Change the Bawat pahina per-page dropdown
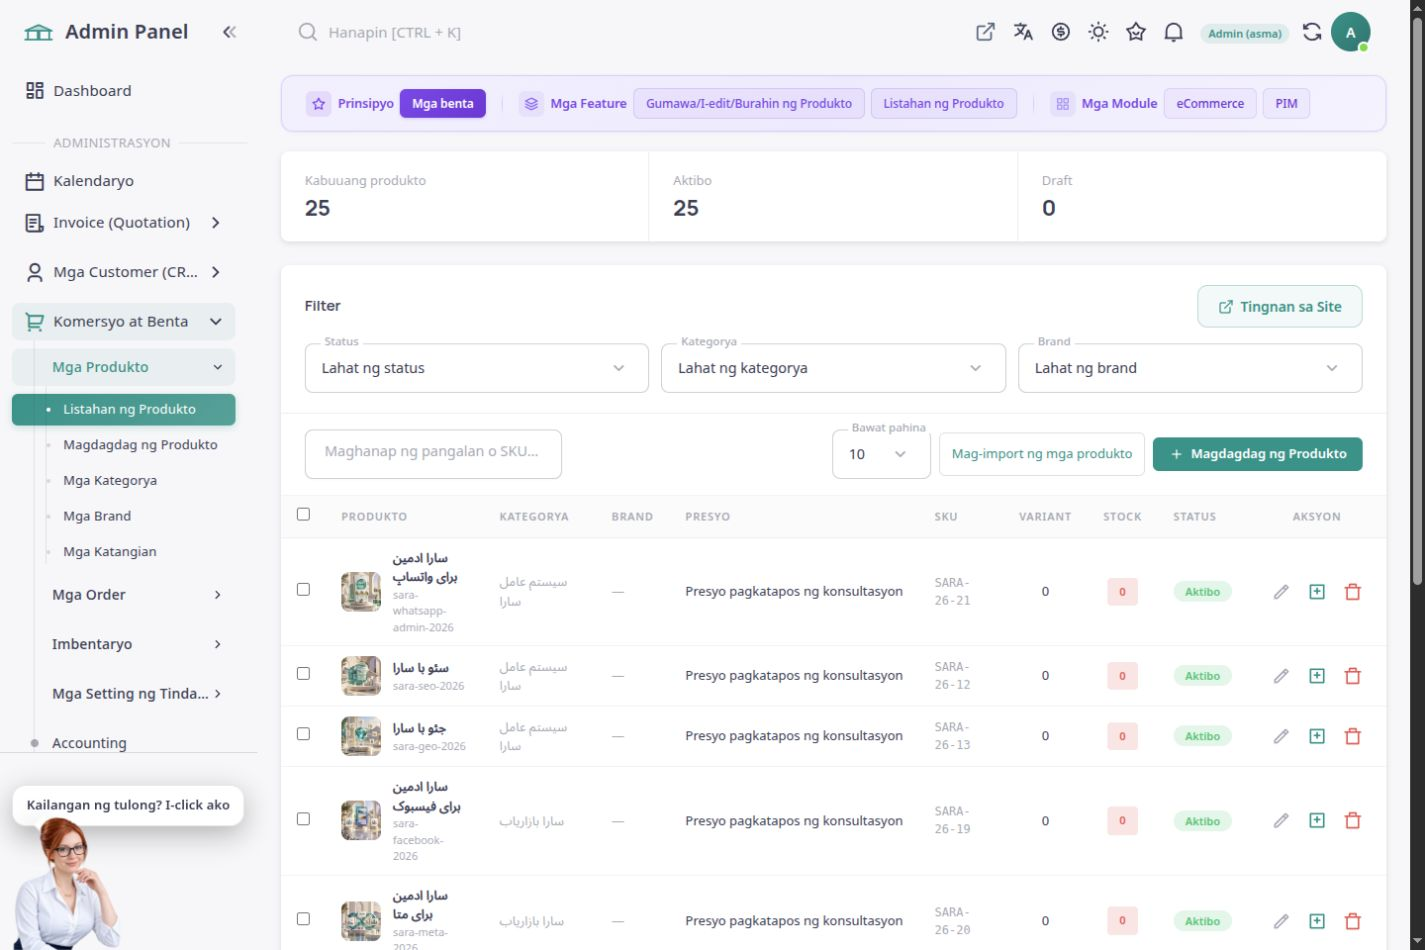The image size is (1425, 950). tap(881, 454)
